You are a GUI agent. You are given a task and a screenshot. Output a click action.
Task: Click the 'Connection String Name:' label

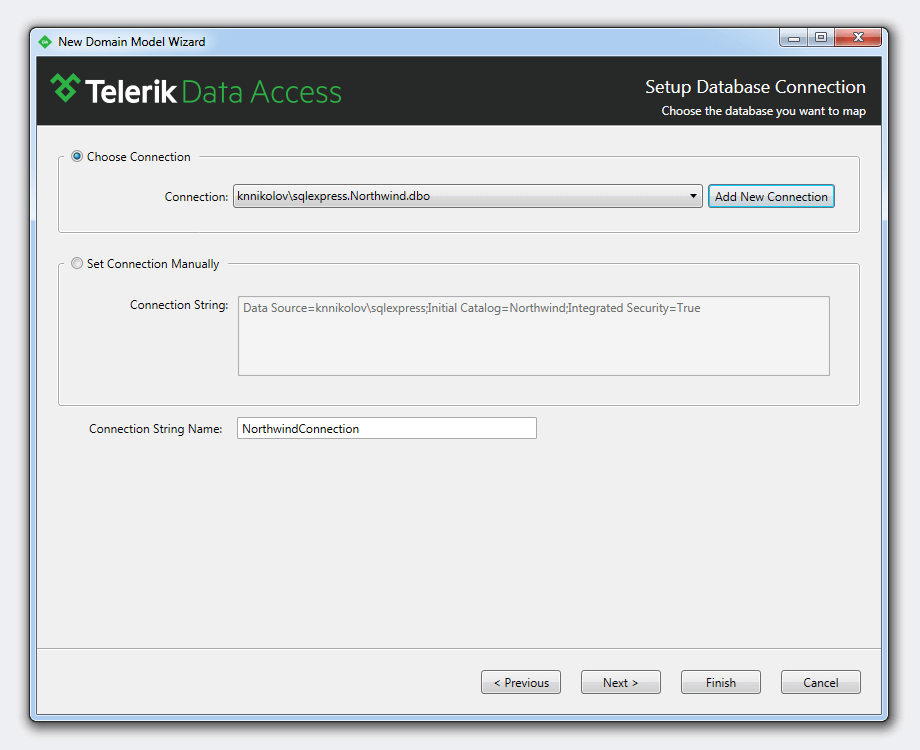(155, 429)
